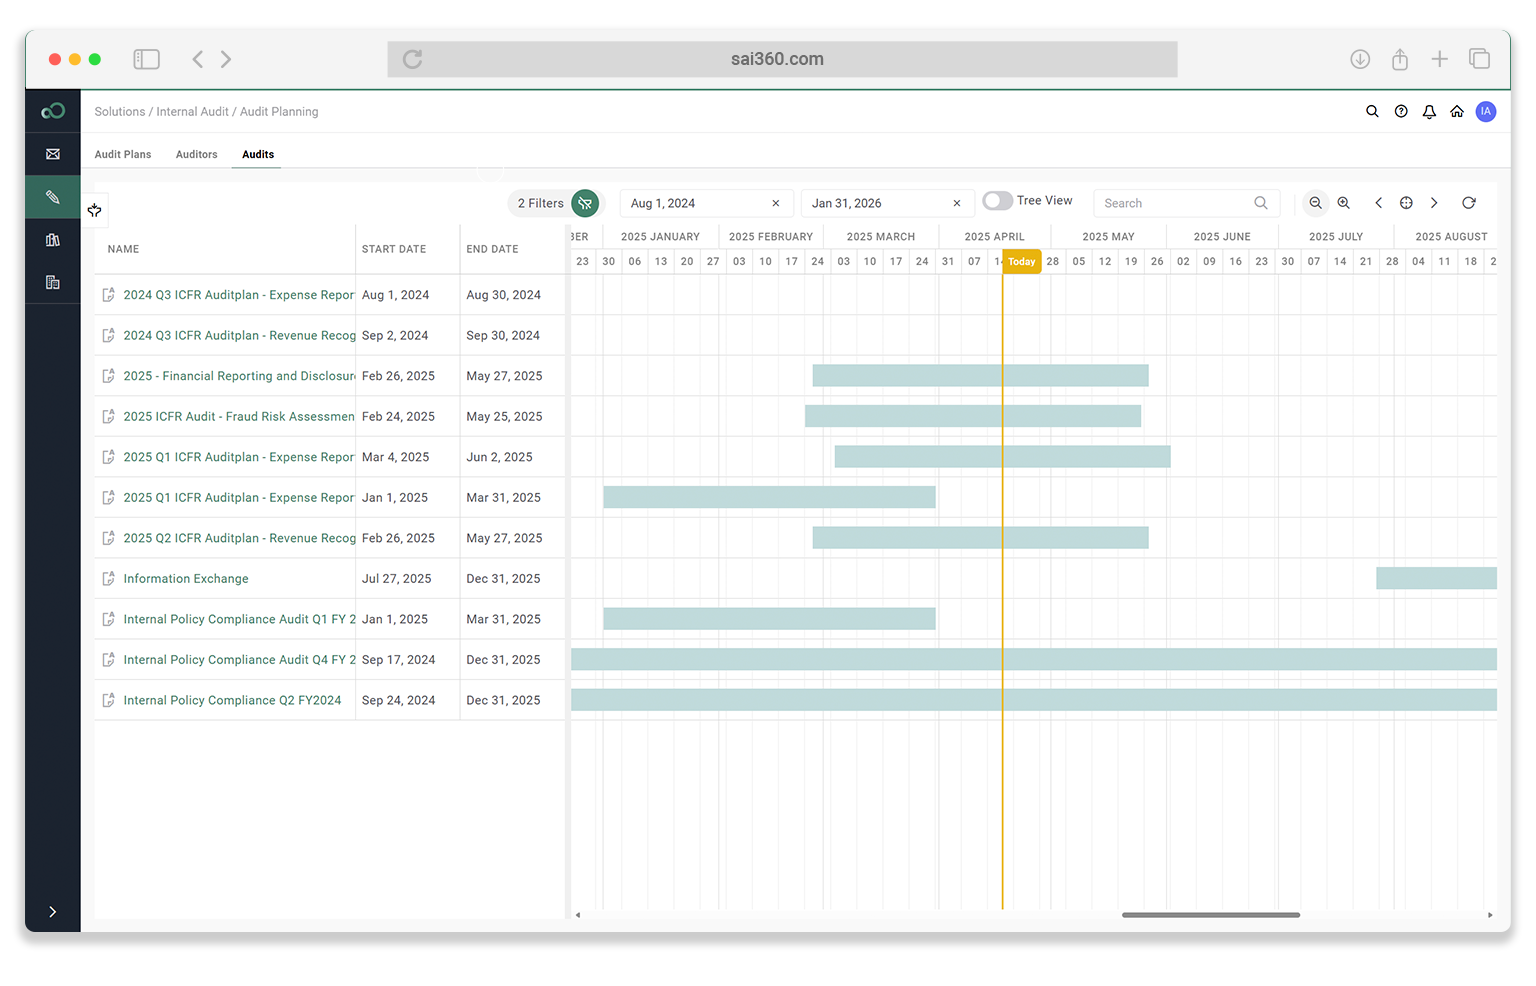1536x986 pixels.
Task: Zoom out the Gantt timeline
Action: click(x=1316, y=203)
